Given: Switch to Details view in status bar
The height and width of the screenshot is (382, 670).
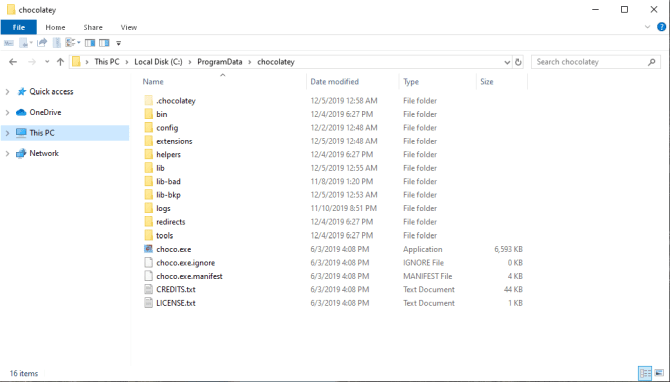Looking at the screenshot, I should [645, 373].
